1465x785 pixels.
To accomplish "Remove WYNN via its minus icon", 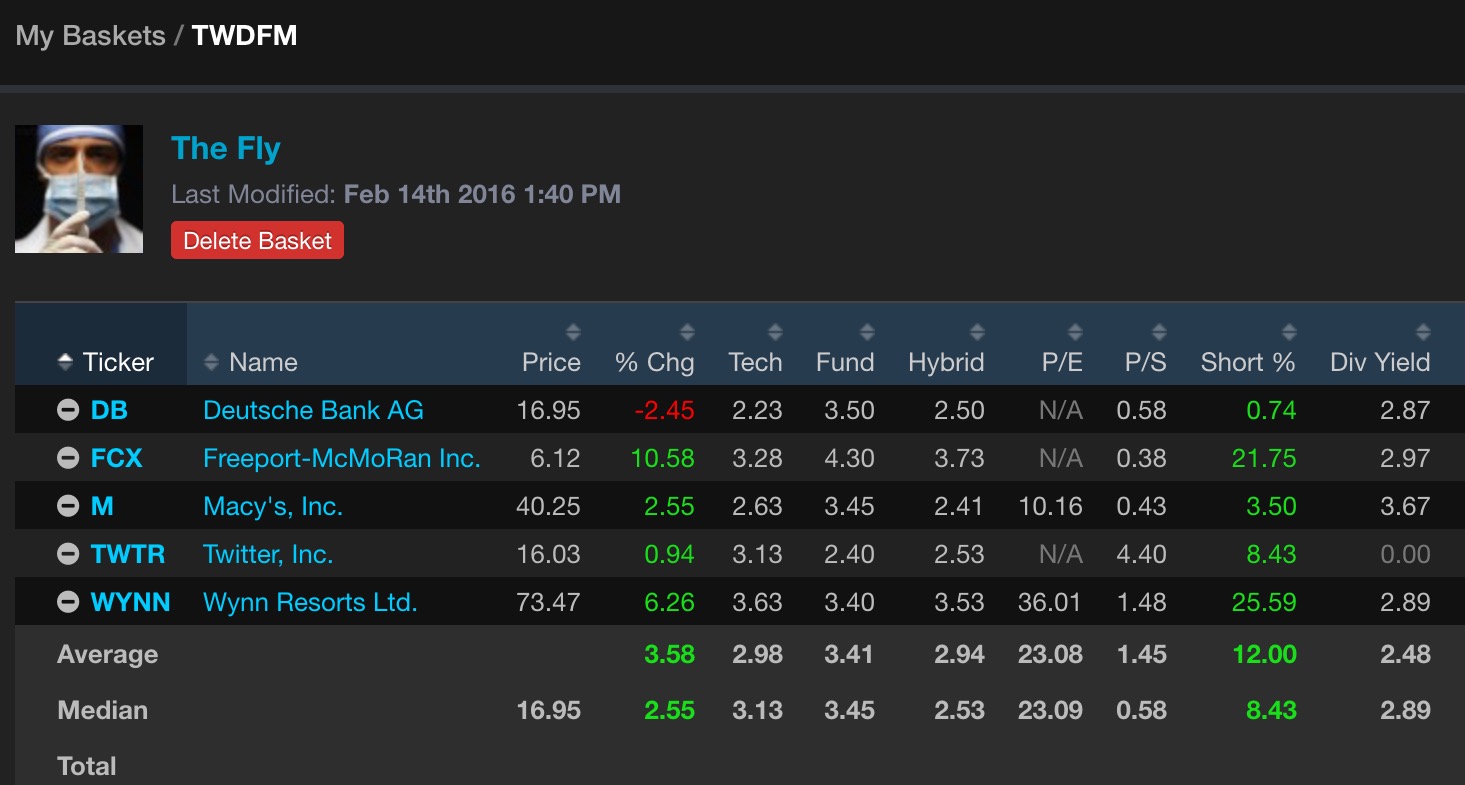I will (68, 602).
